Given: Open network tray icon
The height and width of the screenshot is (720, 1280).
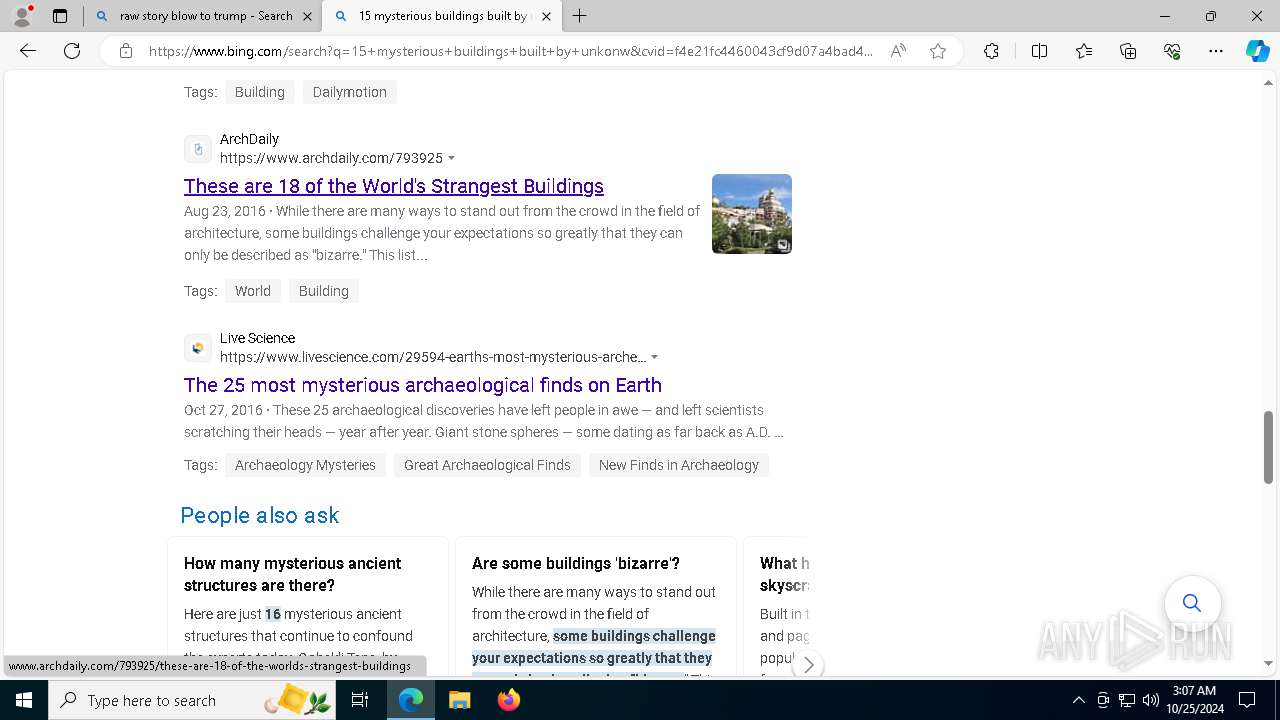Looking at the screenshot, I should [x=1127, y=700].
